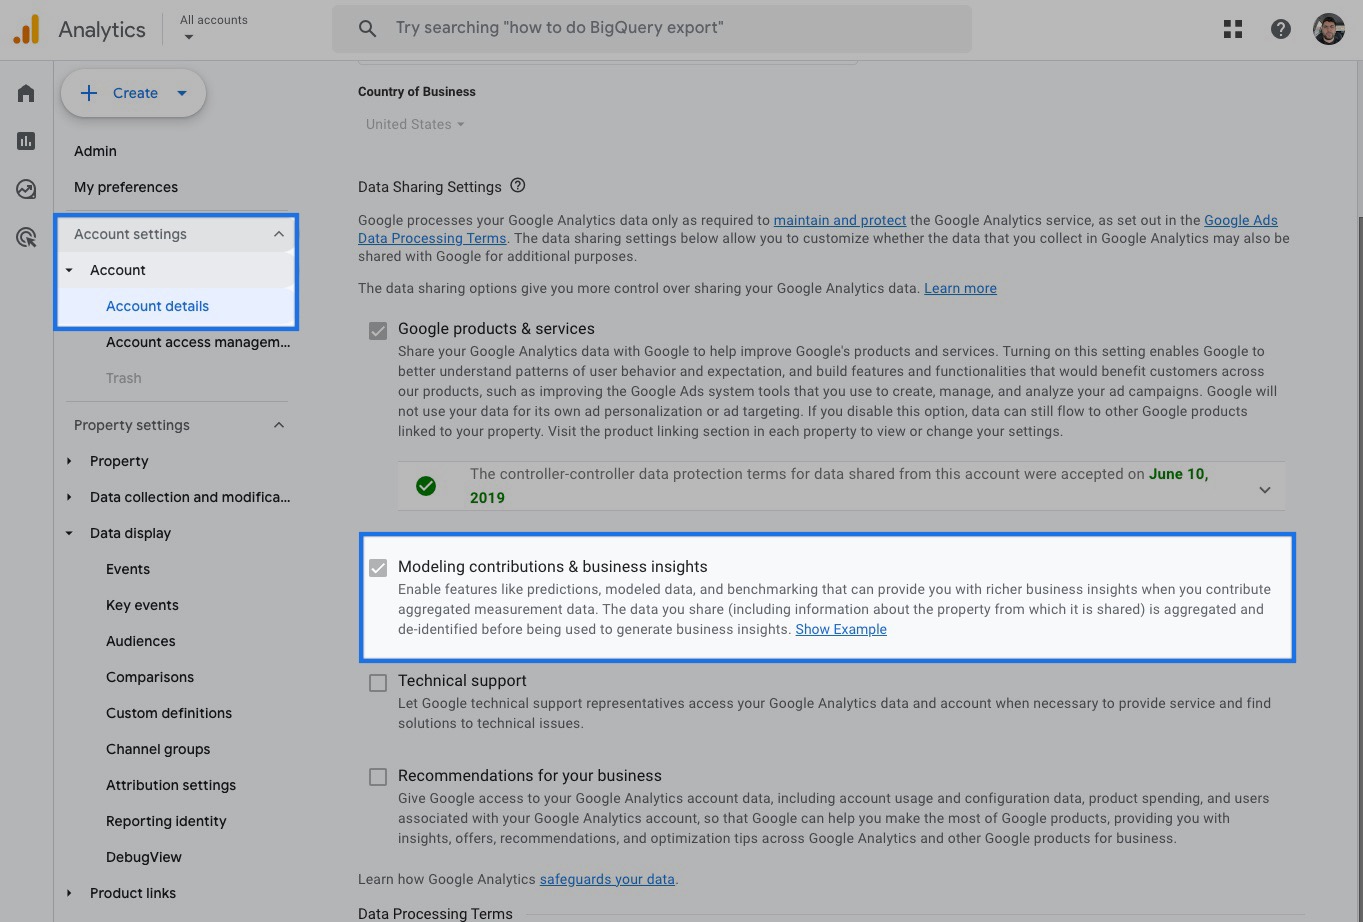Open the Explore icon in left rail
This screenshot has height=922, width=1363.
[x=26, y=189]
